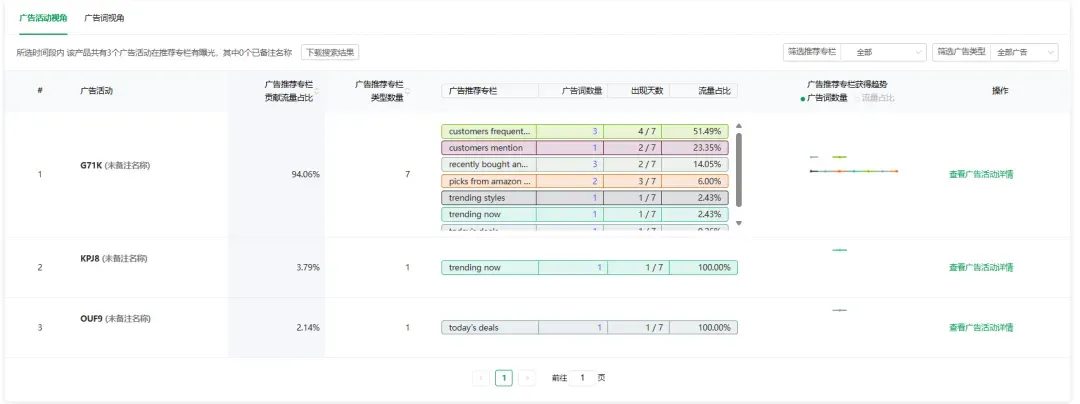The width and height of the screenshot is (1080, 404).
Task: Click the OUF9 campaign name
Action: tap(91, 319)
